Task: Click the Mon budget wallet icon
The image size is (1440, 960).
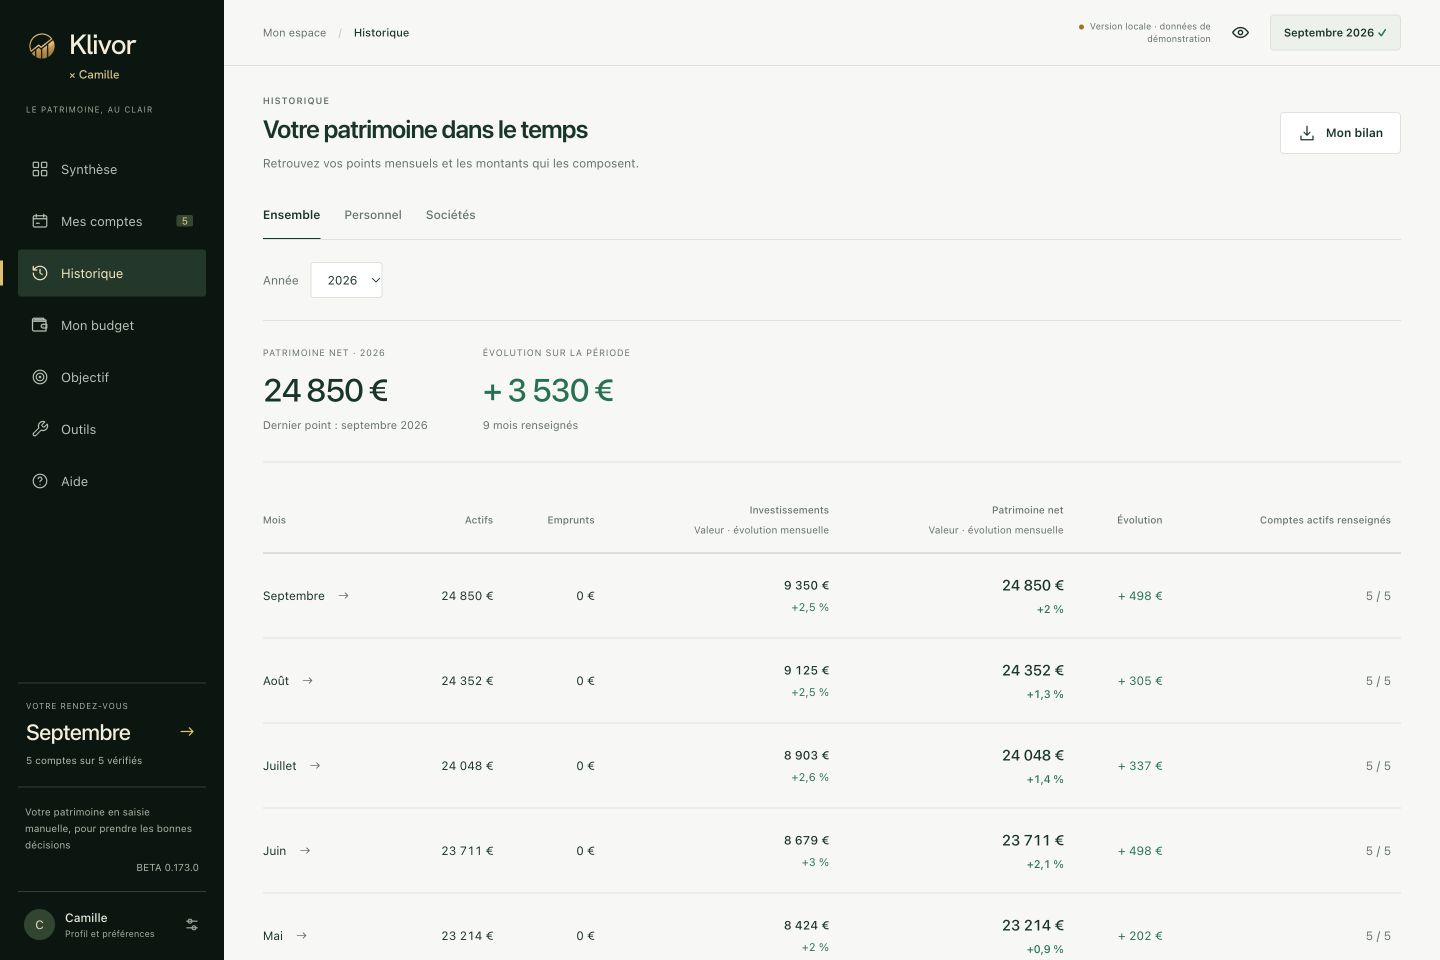Action: (40, 325)
